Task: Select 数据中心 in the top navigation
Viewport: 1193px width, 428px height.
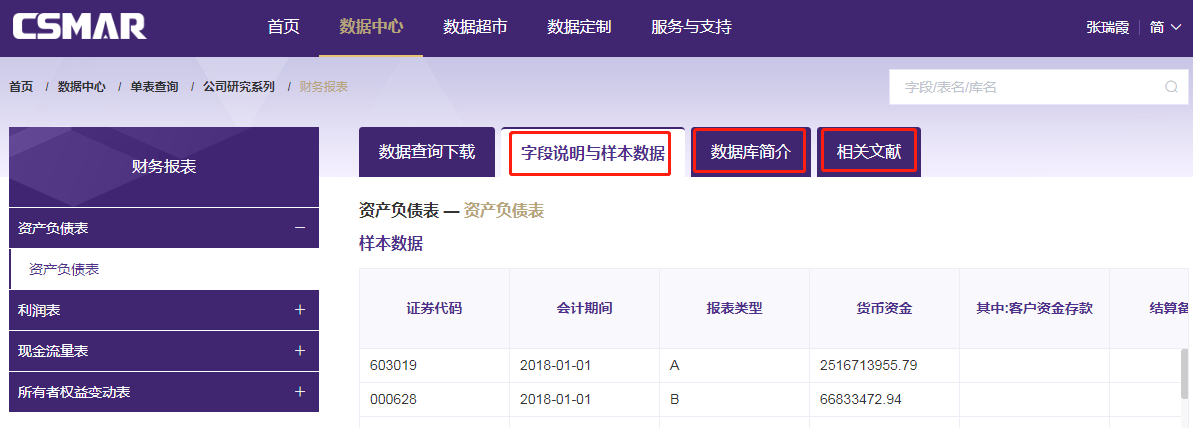Action: point(371,27)
